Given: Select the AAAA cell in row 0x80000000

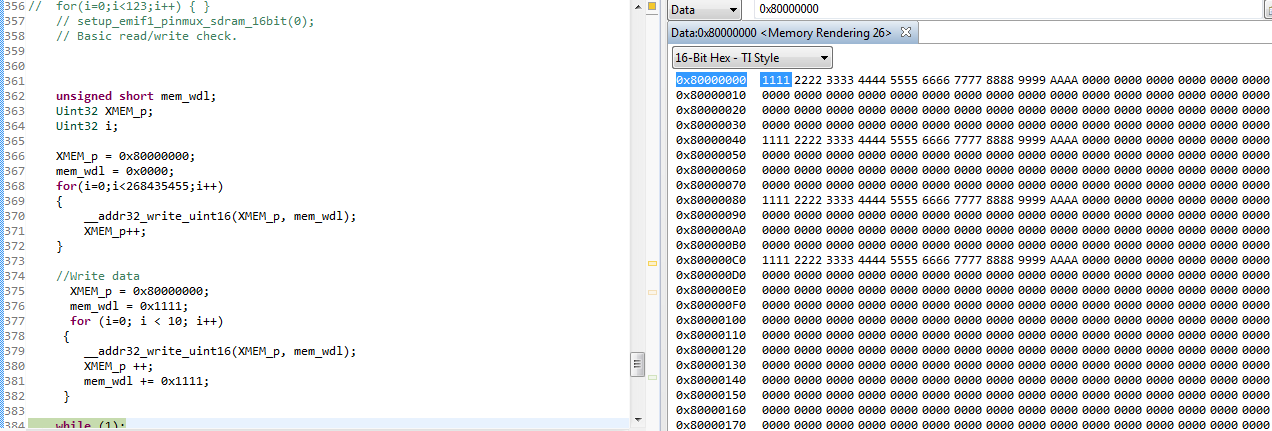Looking at the screenshot, I should point(1062,80).
